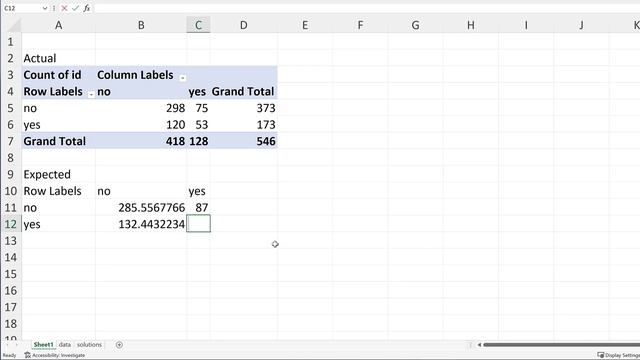Viewport: 640px width, 360px height.
Task: Expand the Name Box dropdown arrow
Action: pos(44,8)
